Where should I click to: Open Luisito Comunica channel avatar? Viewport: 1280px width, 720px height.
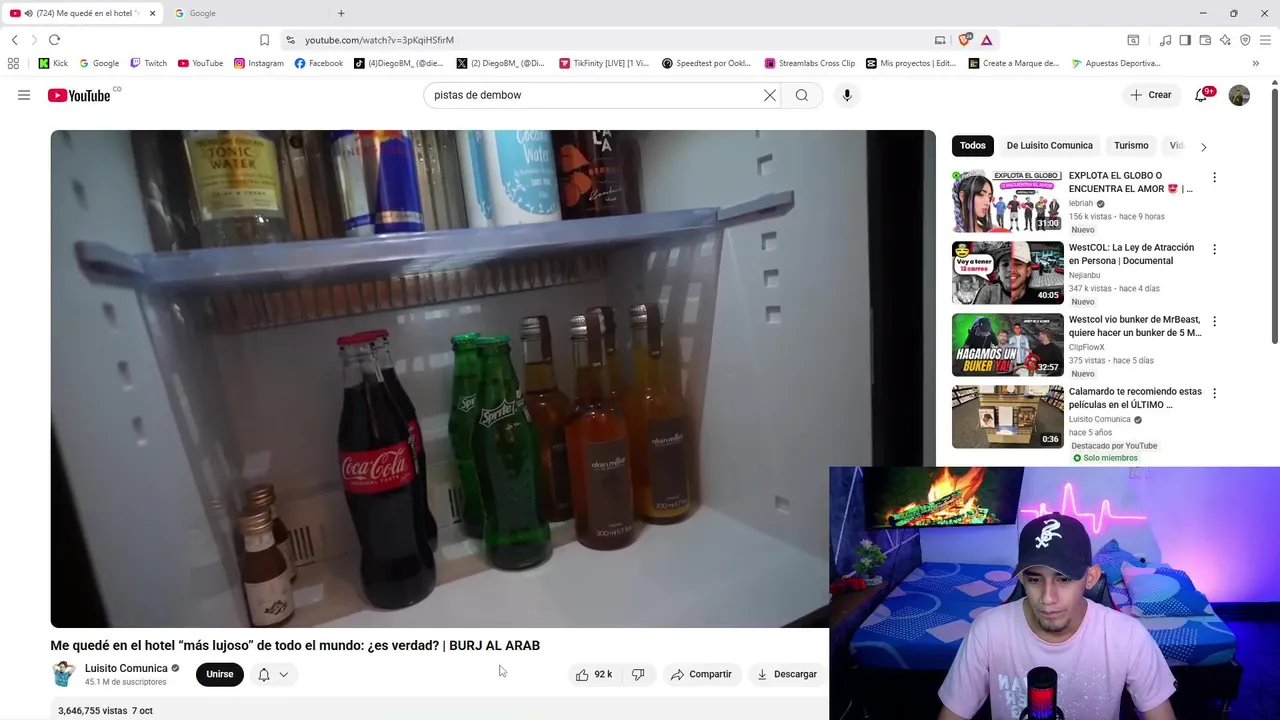(x=64, y=674)
